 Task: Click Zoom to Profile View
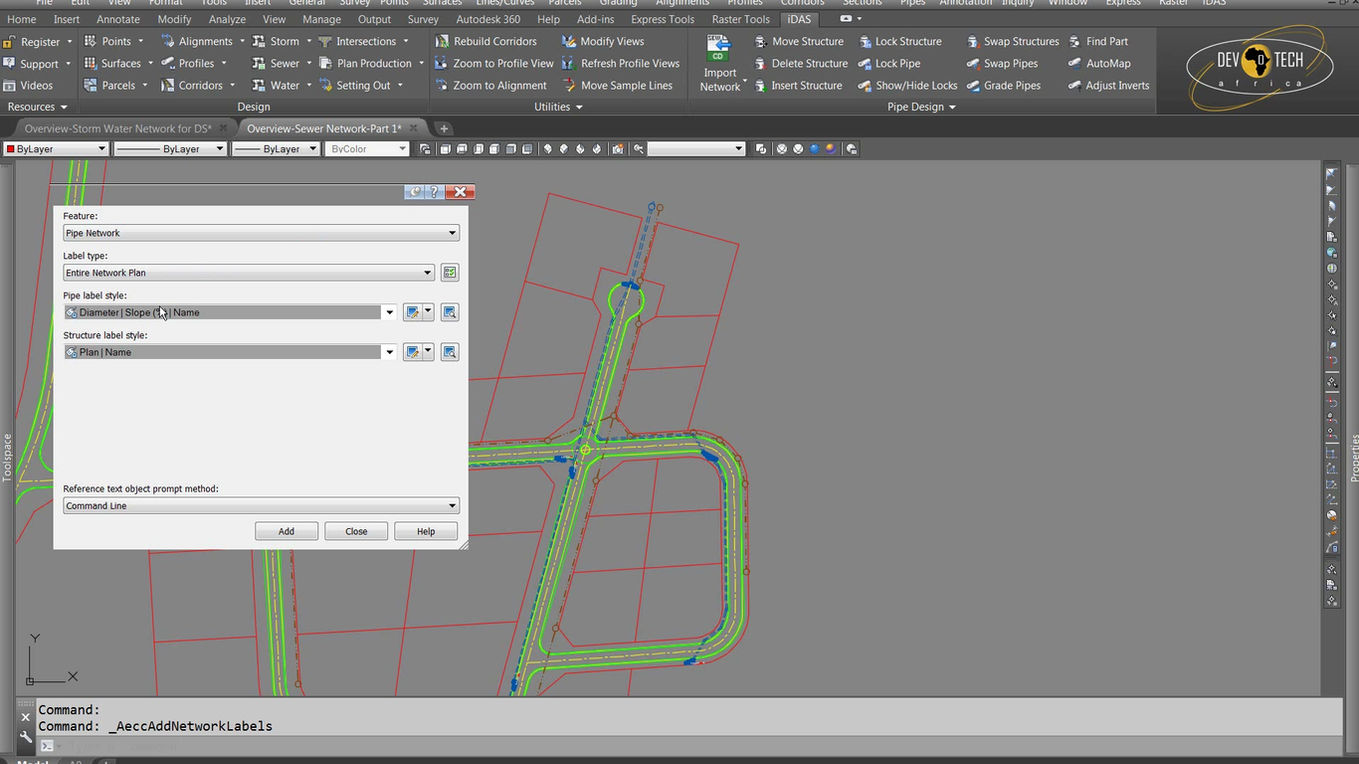pos(493,63)
